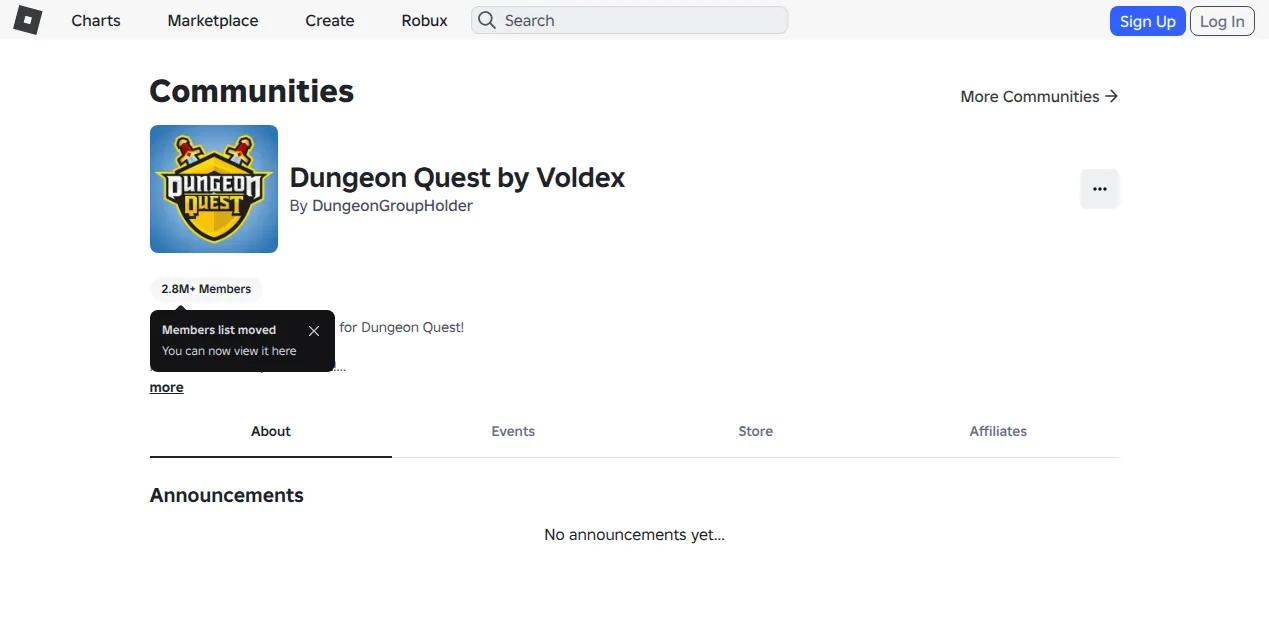
Task: Switch to the Affiliates tab
Action: tap(998, 431)
